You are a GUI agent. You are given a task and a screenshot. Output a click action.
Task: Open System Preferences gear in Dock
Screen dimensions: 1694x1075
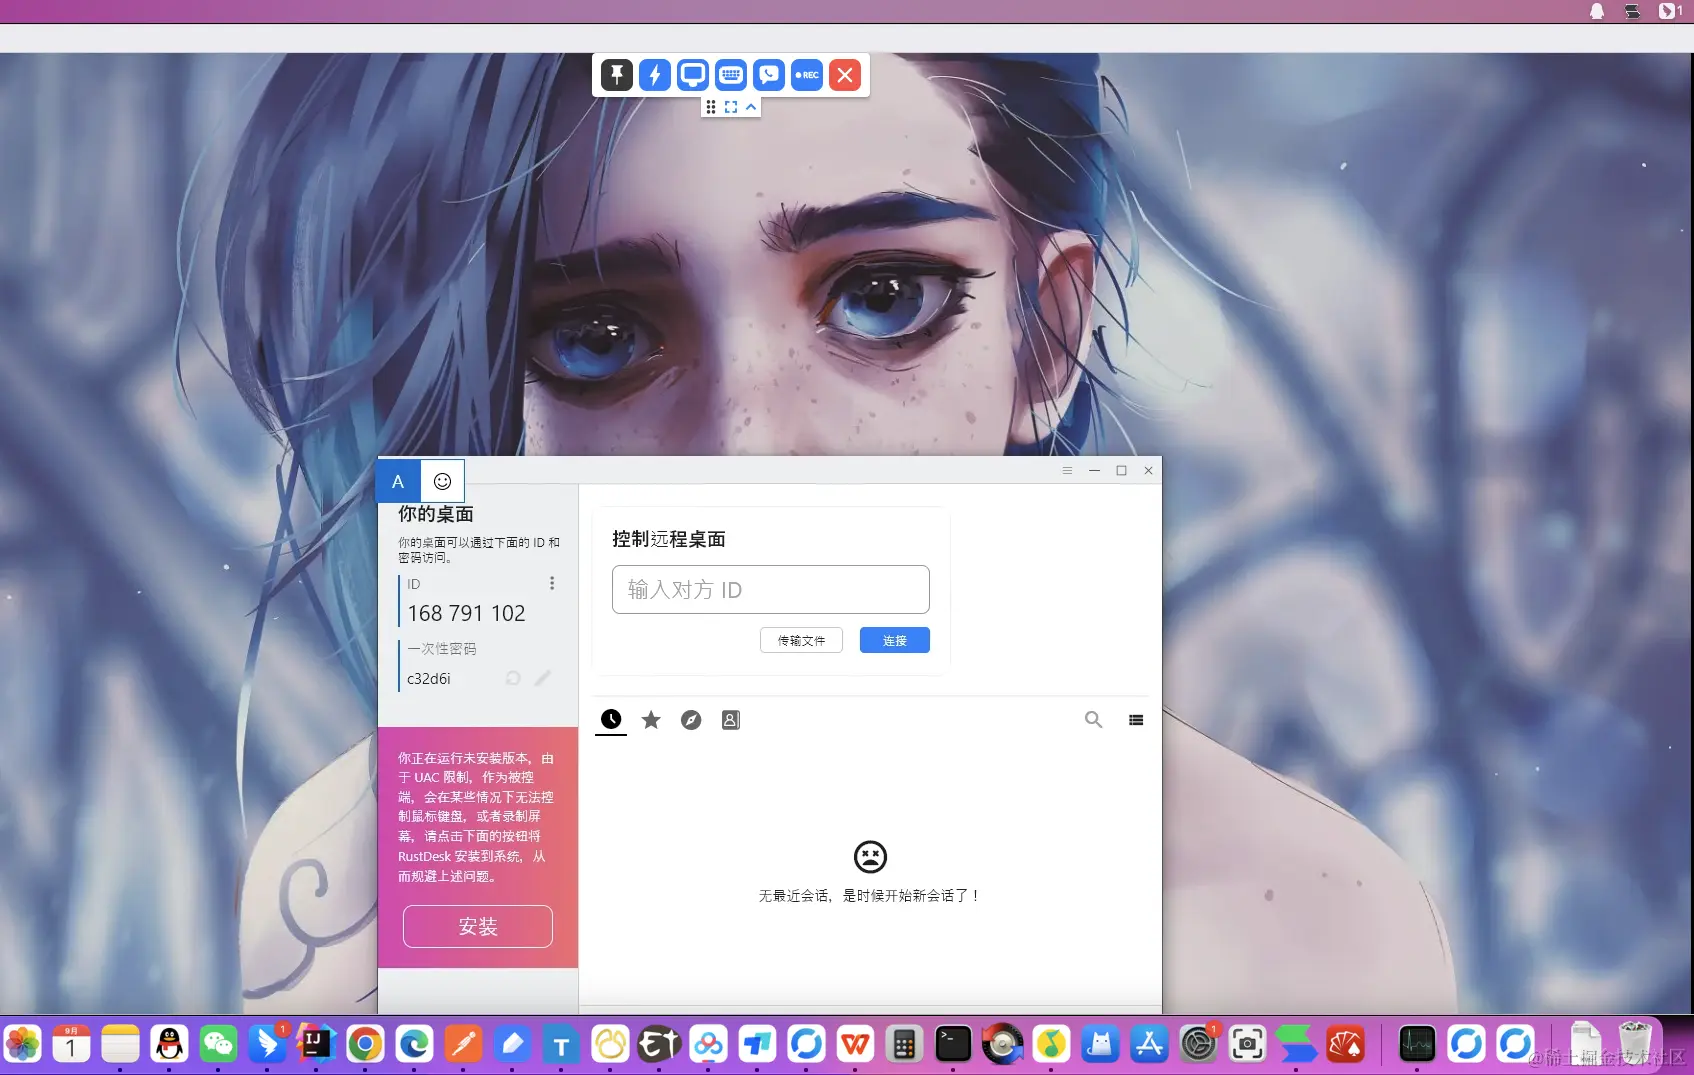pos(1198,1045)
